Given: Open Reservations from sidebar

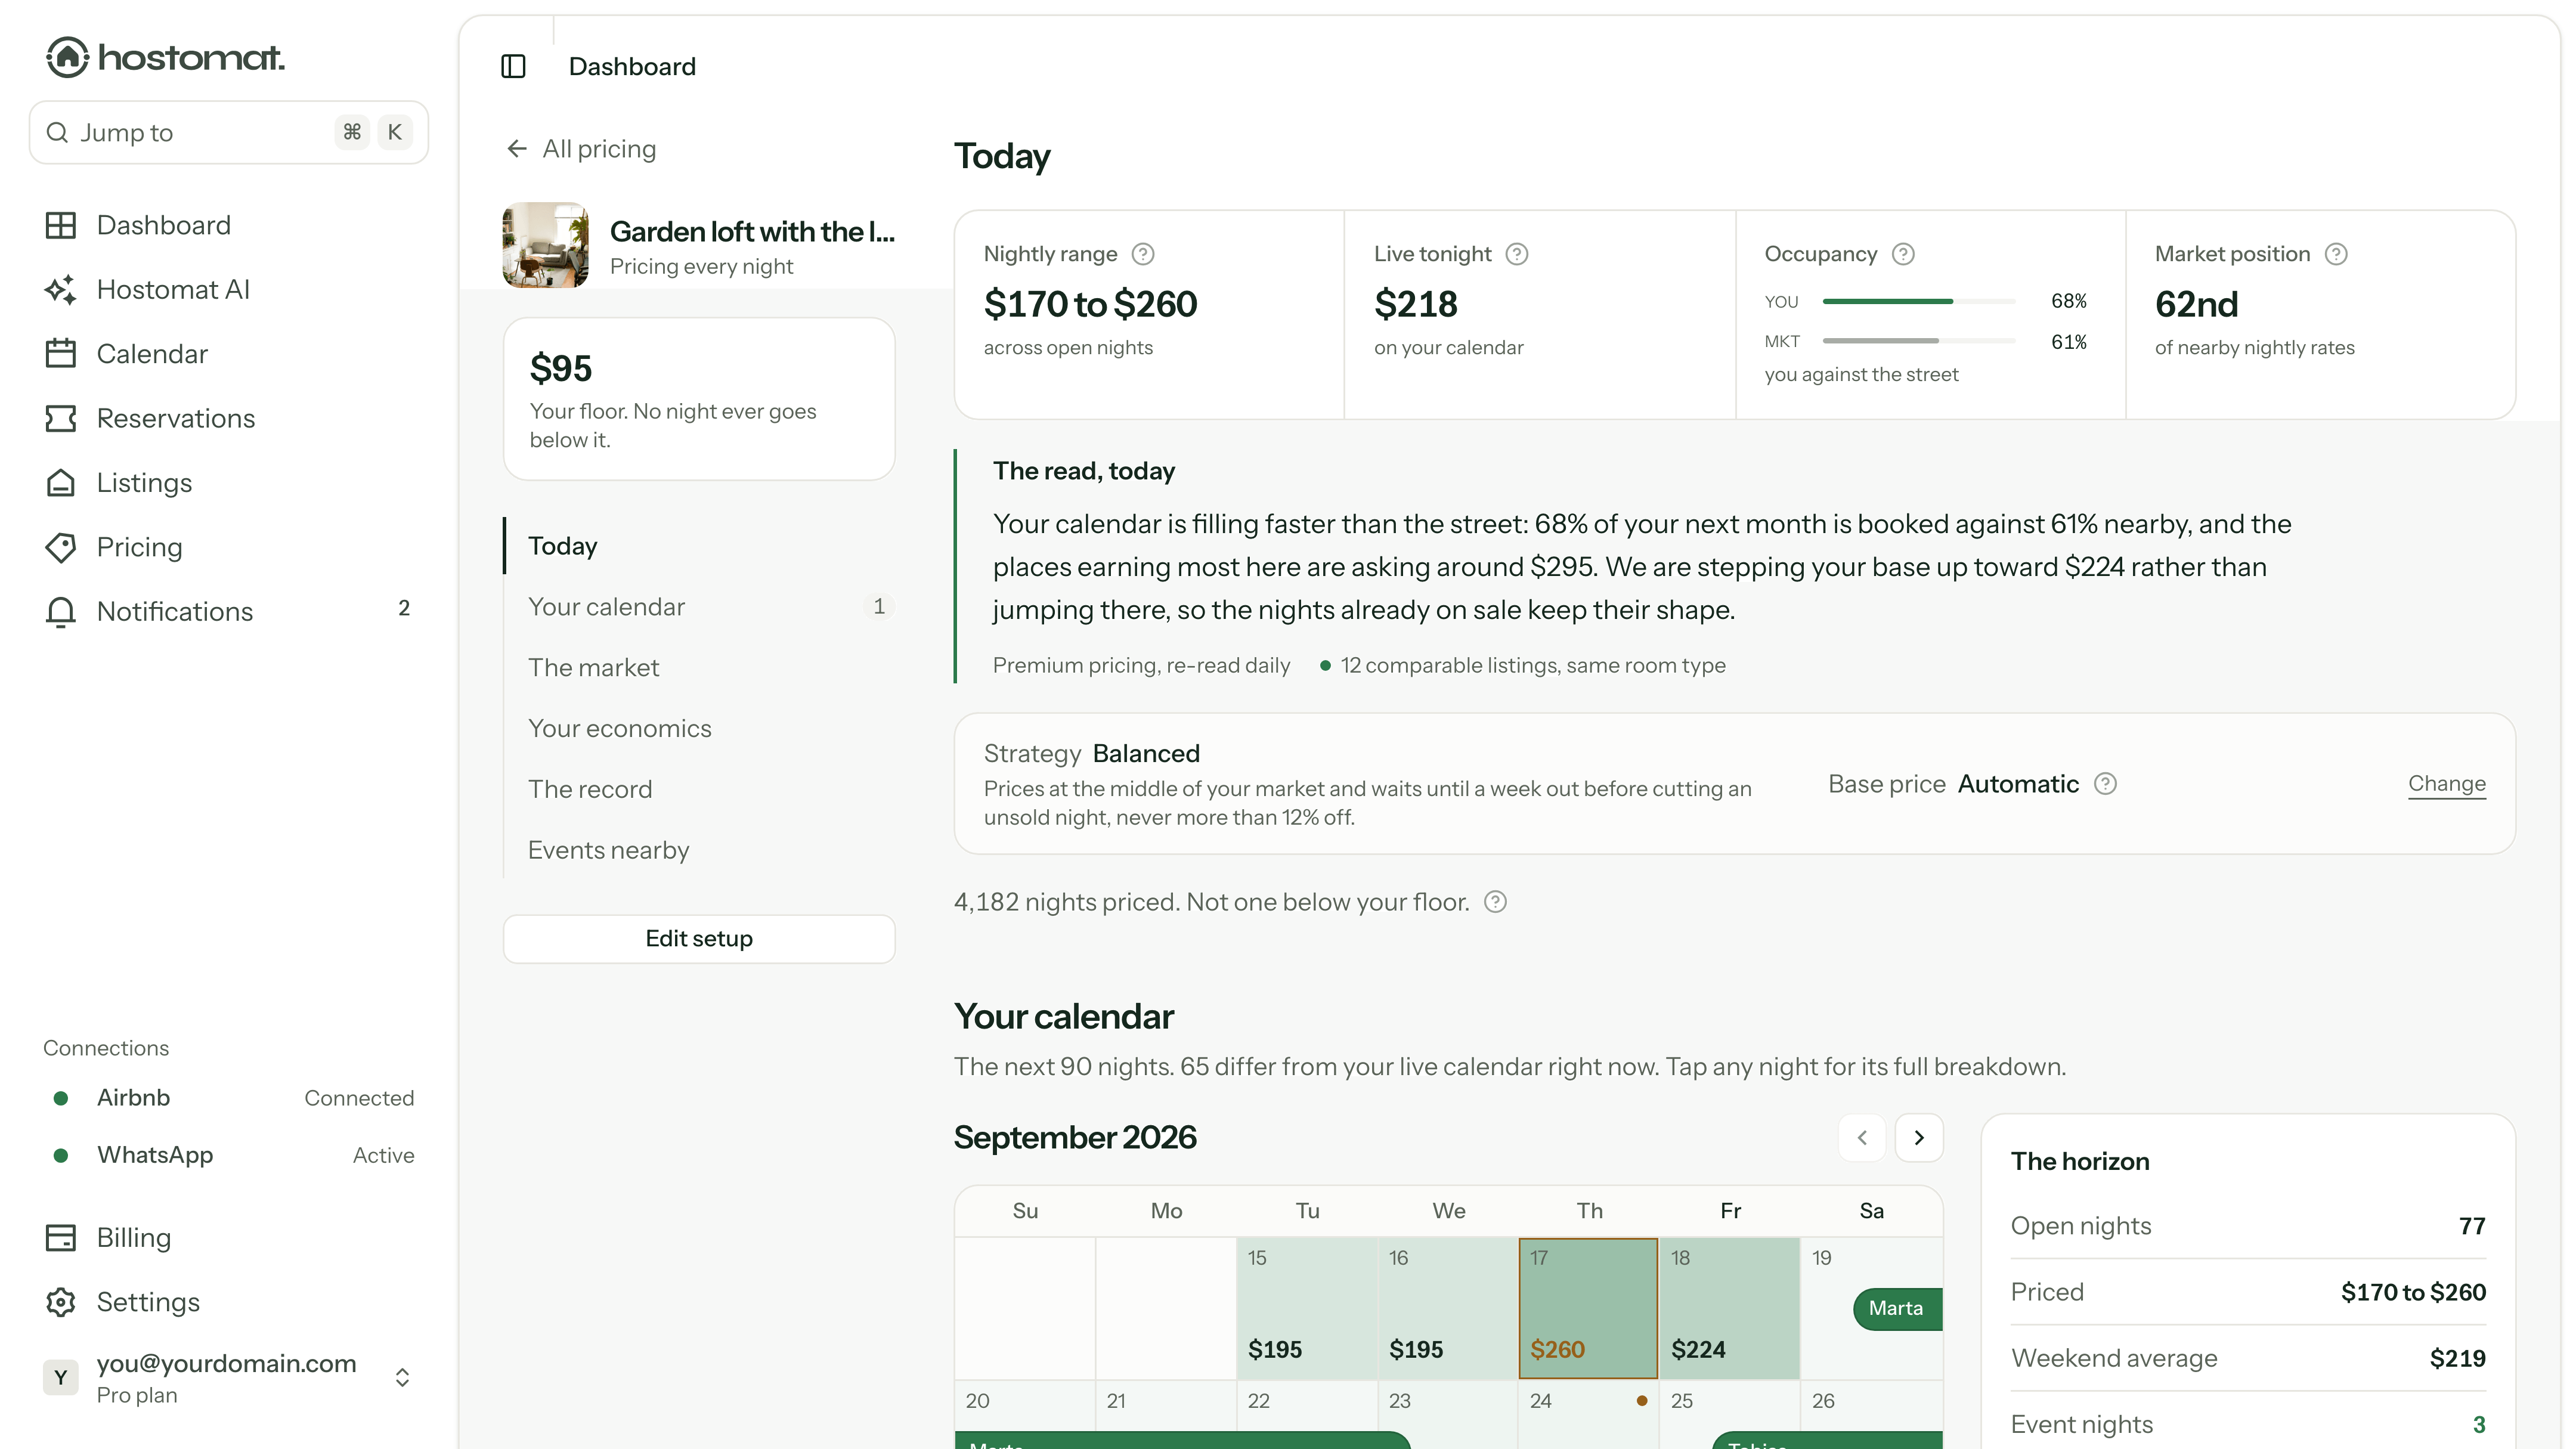Looking at the screenshot, I should [228, 418].
